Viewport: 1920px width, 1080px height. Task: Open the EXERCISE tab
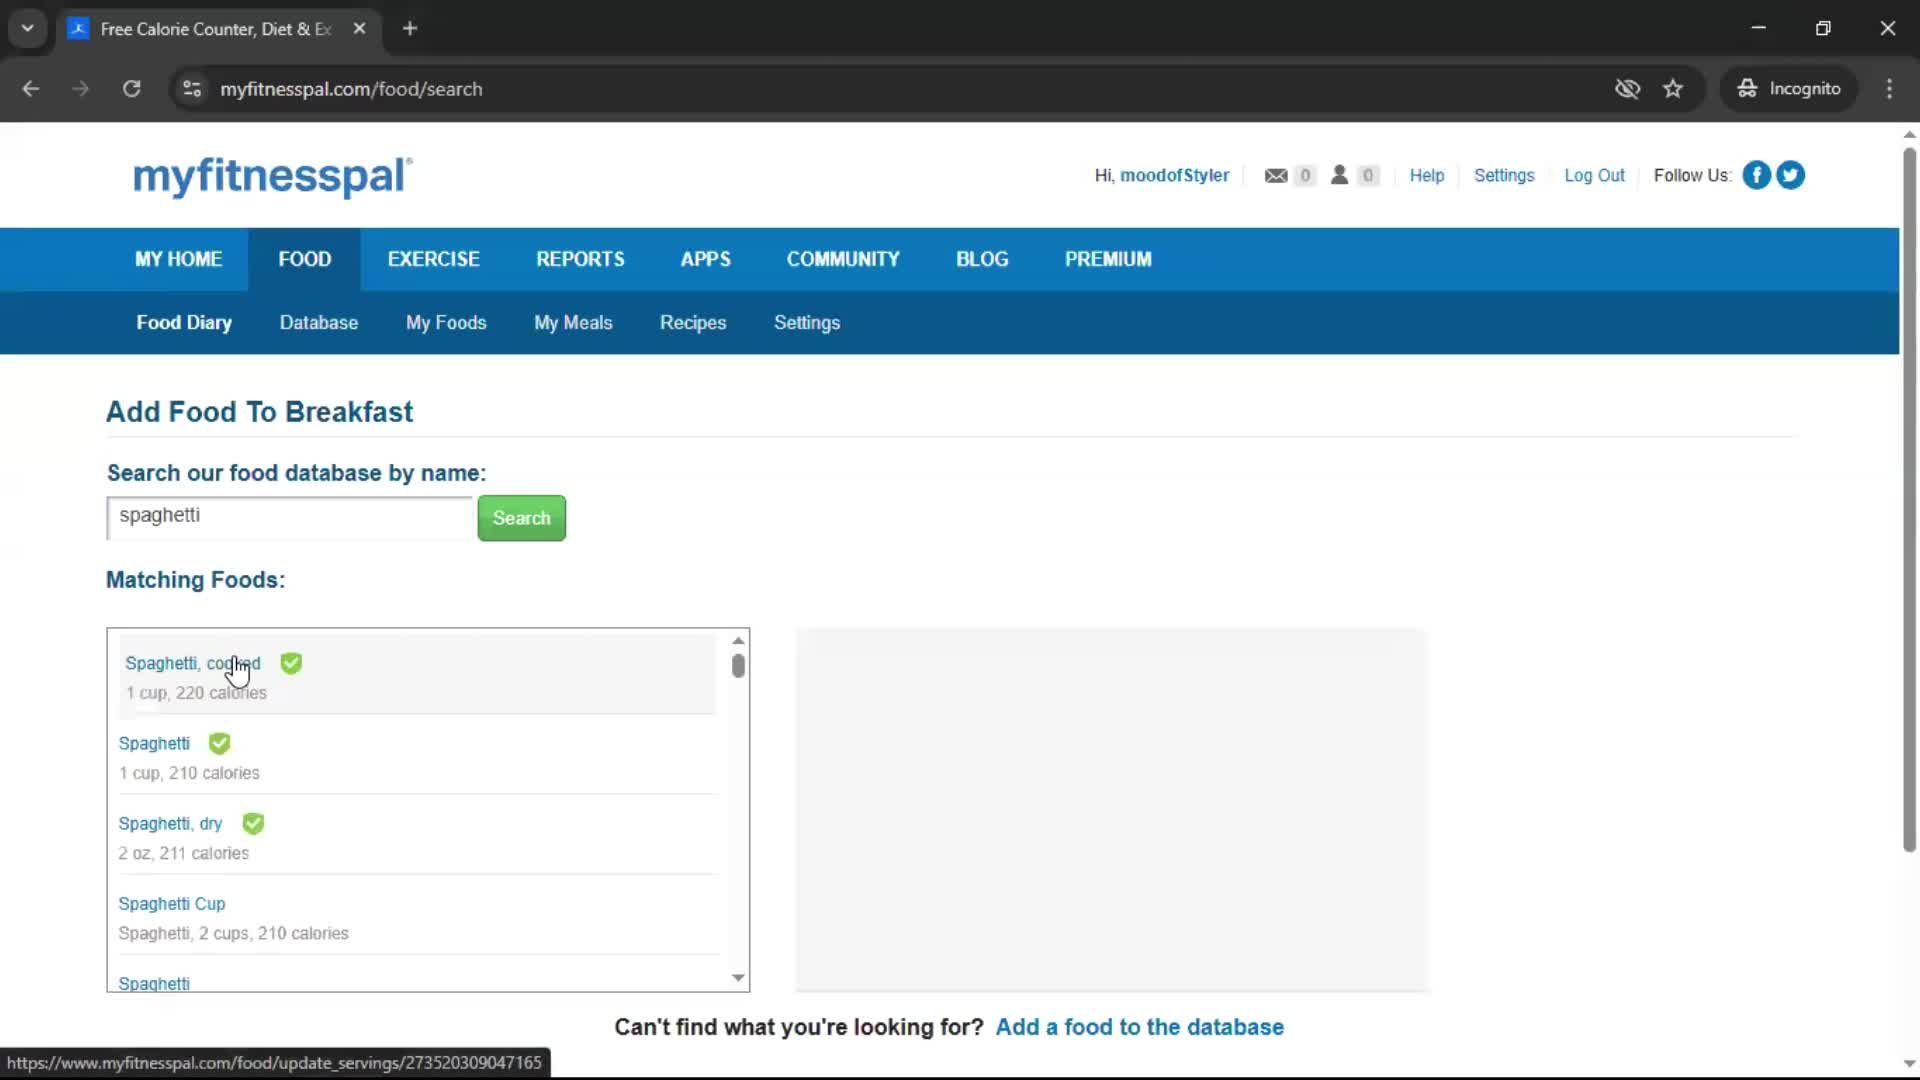click(434, 259)
